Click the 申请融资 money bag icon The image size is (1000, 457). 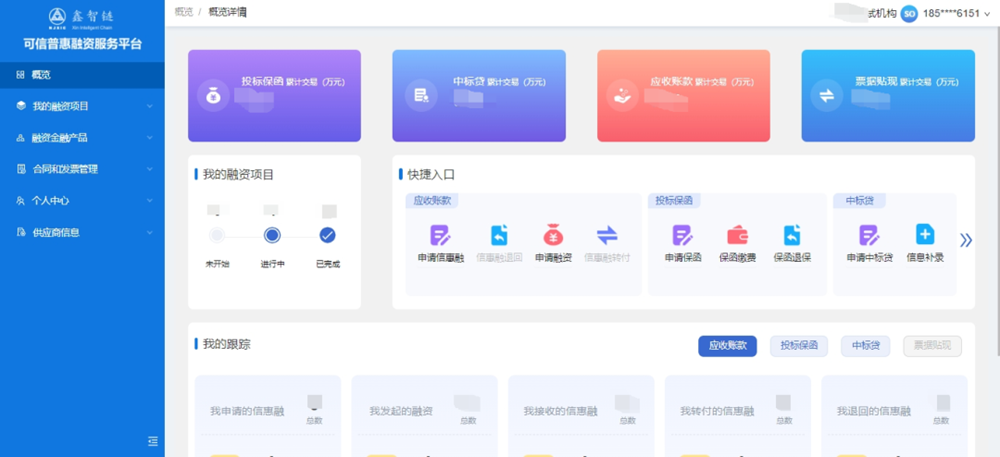[553, 235]
